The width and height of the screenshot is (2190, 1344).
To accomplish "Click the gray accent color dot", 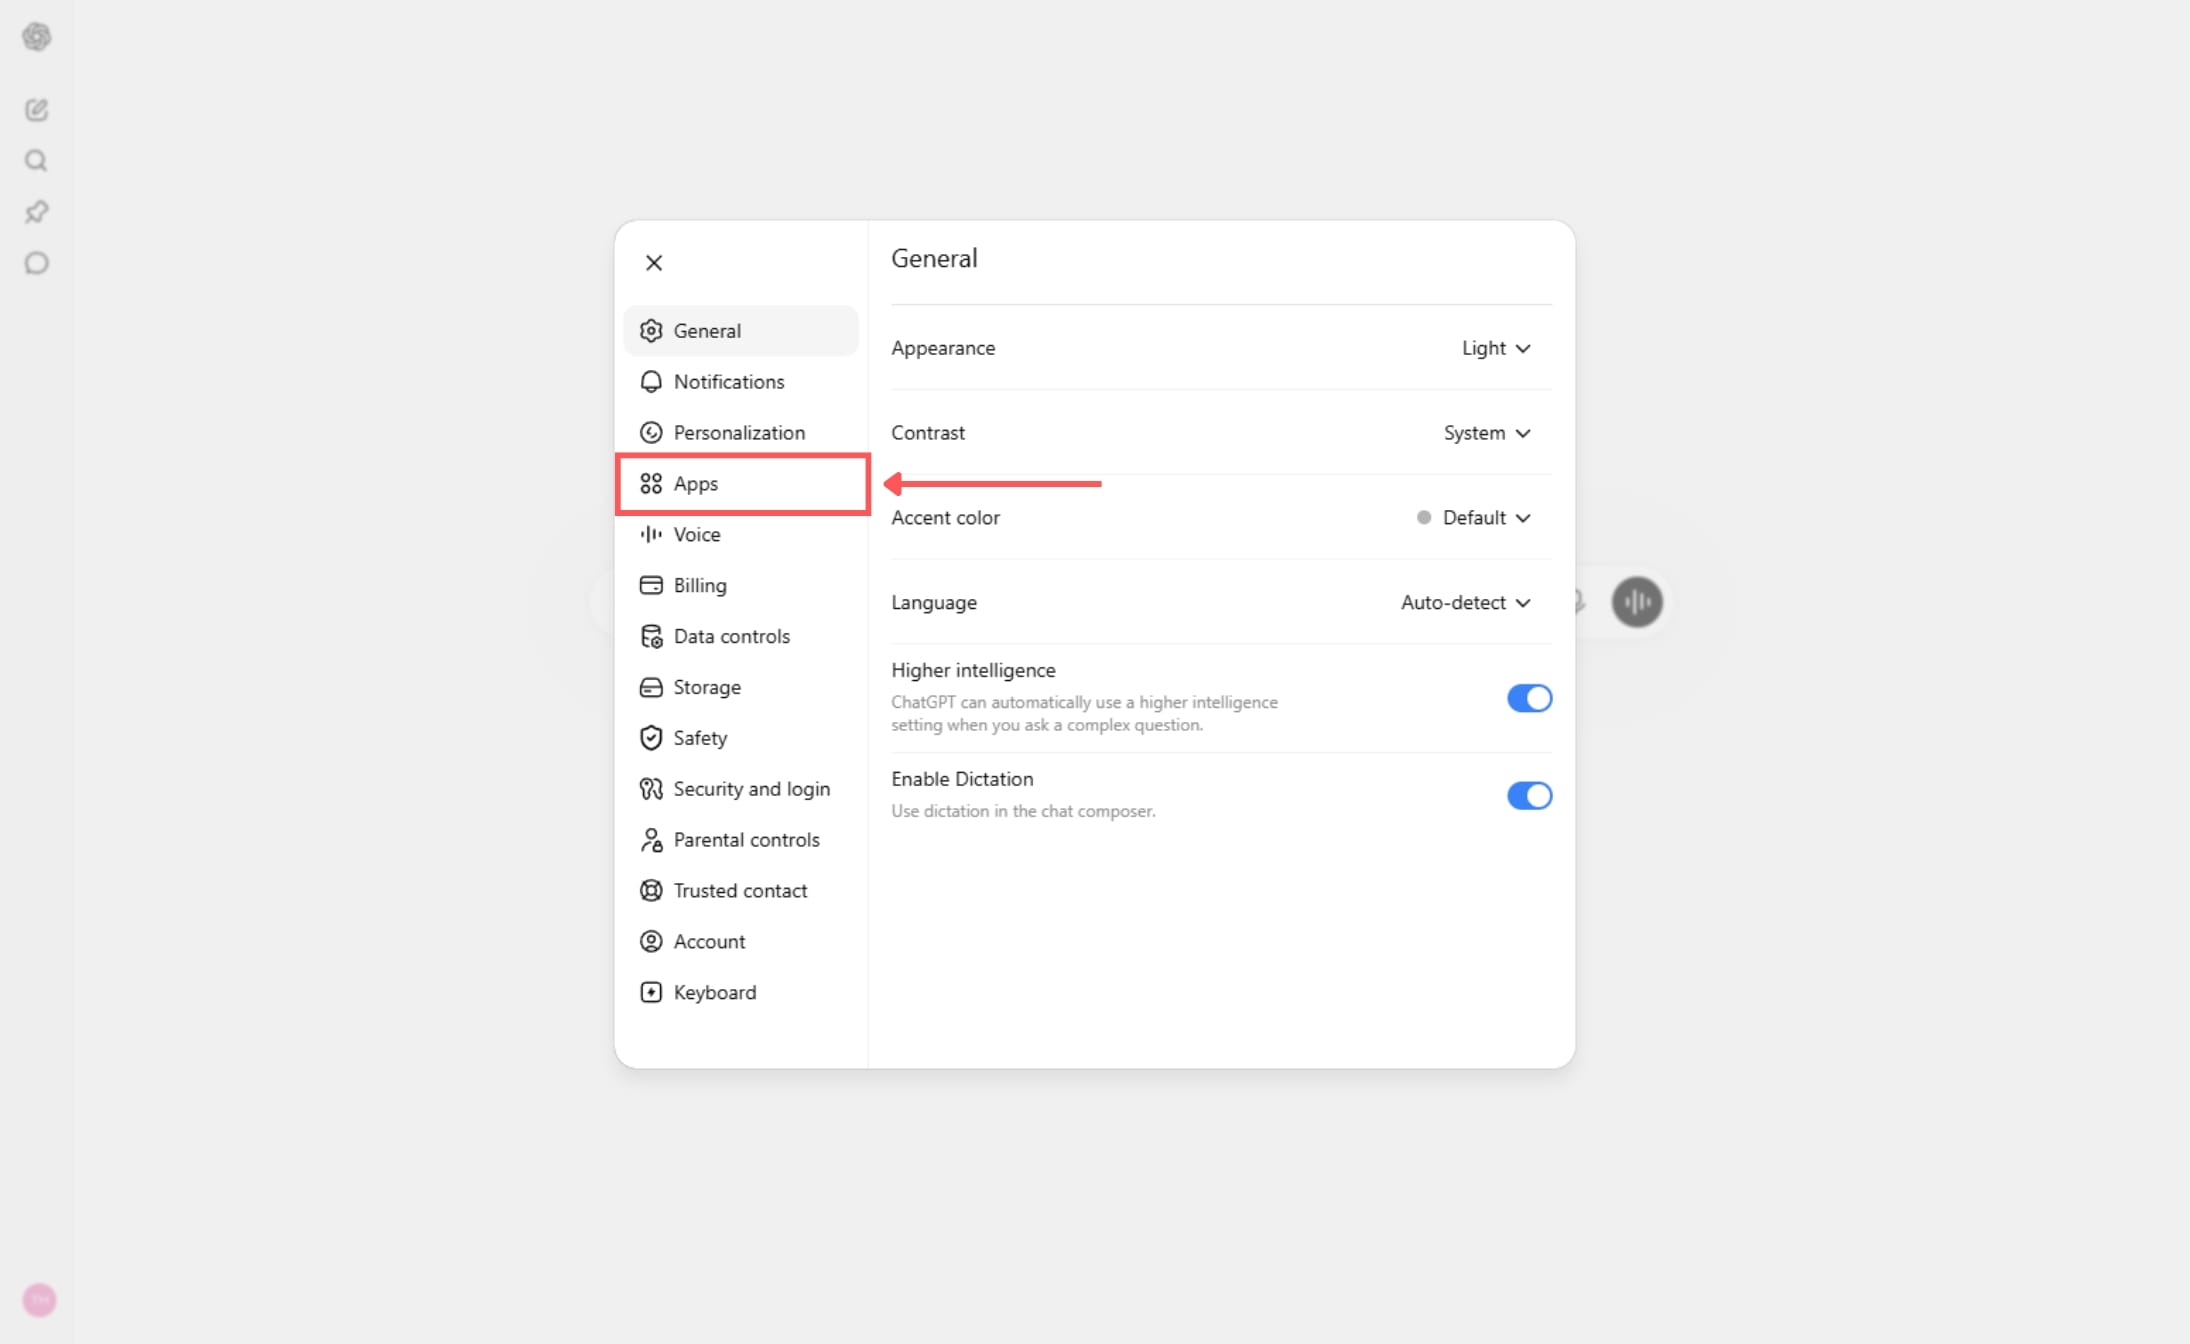I will coord(1423,518).
